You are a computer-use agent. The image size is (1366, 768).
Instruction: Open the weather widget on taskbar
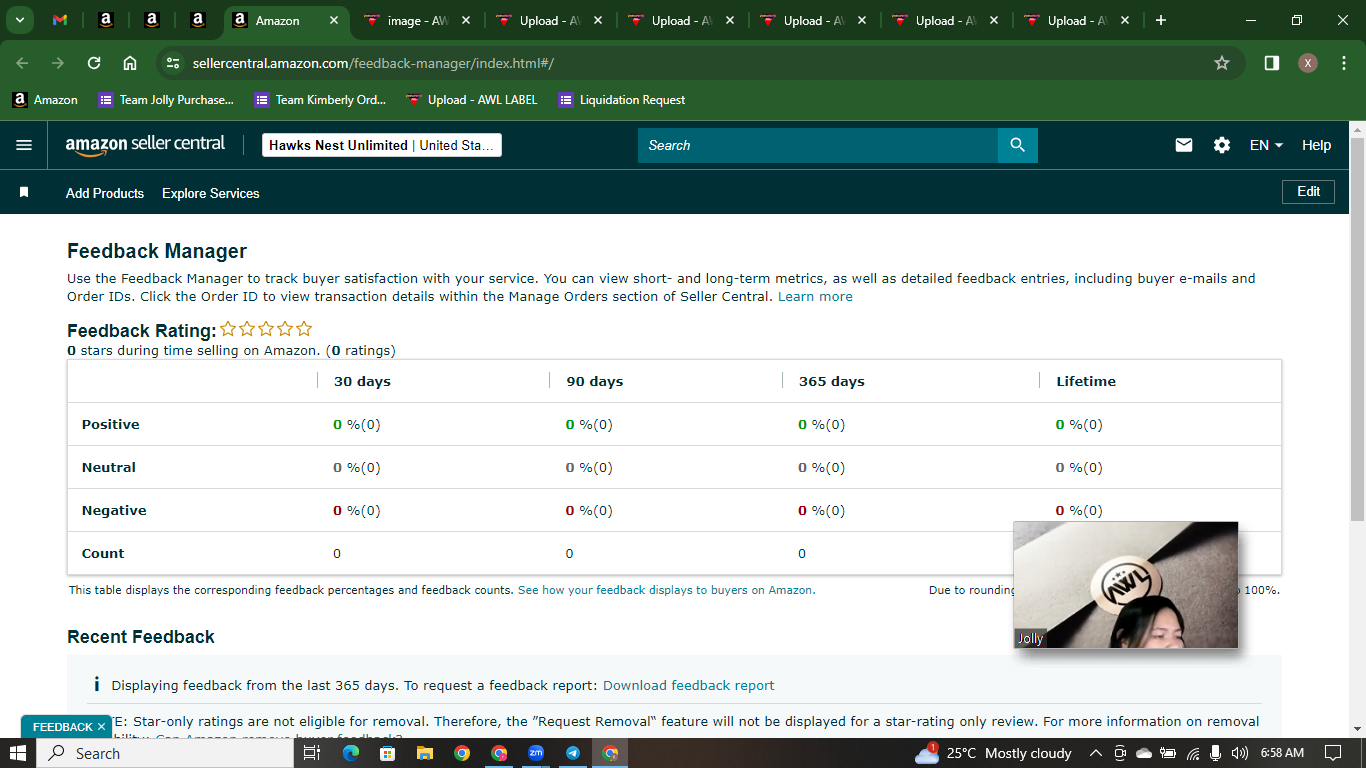[x=994, y=753]
